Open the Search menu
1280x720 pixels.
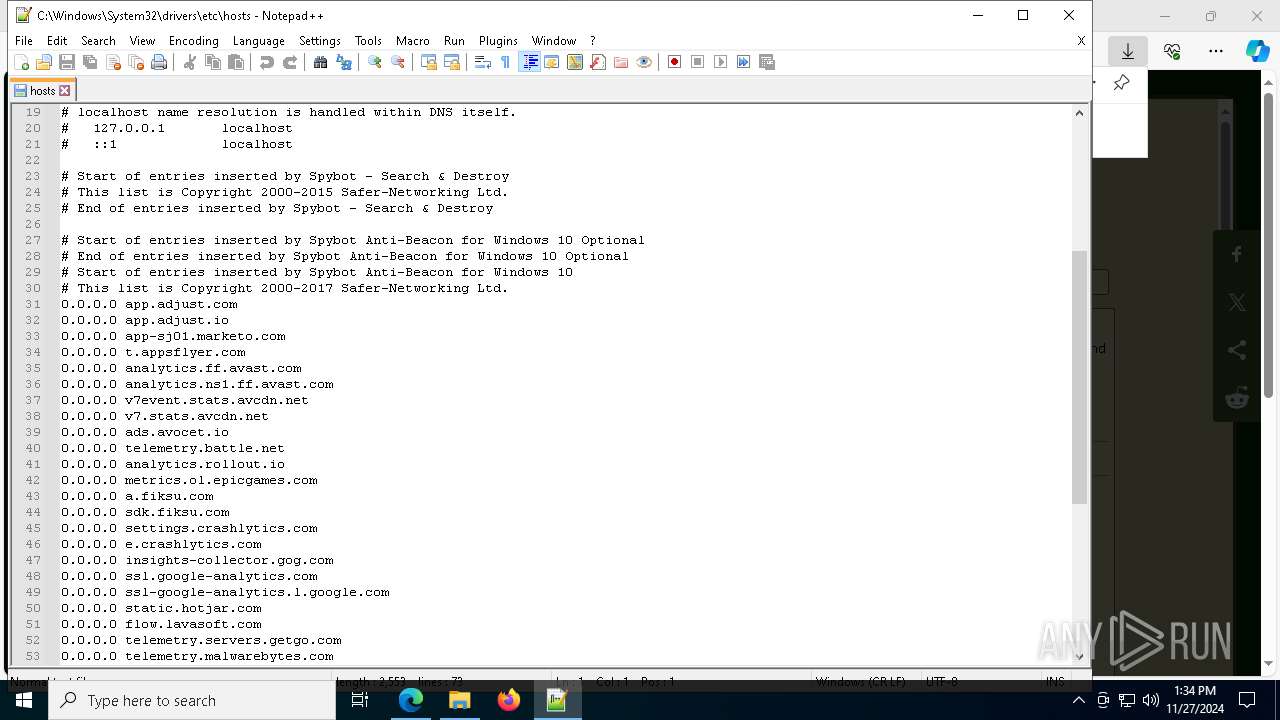tap(98, 41)
